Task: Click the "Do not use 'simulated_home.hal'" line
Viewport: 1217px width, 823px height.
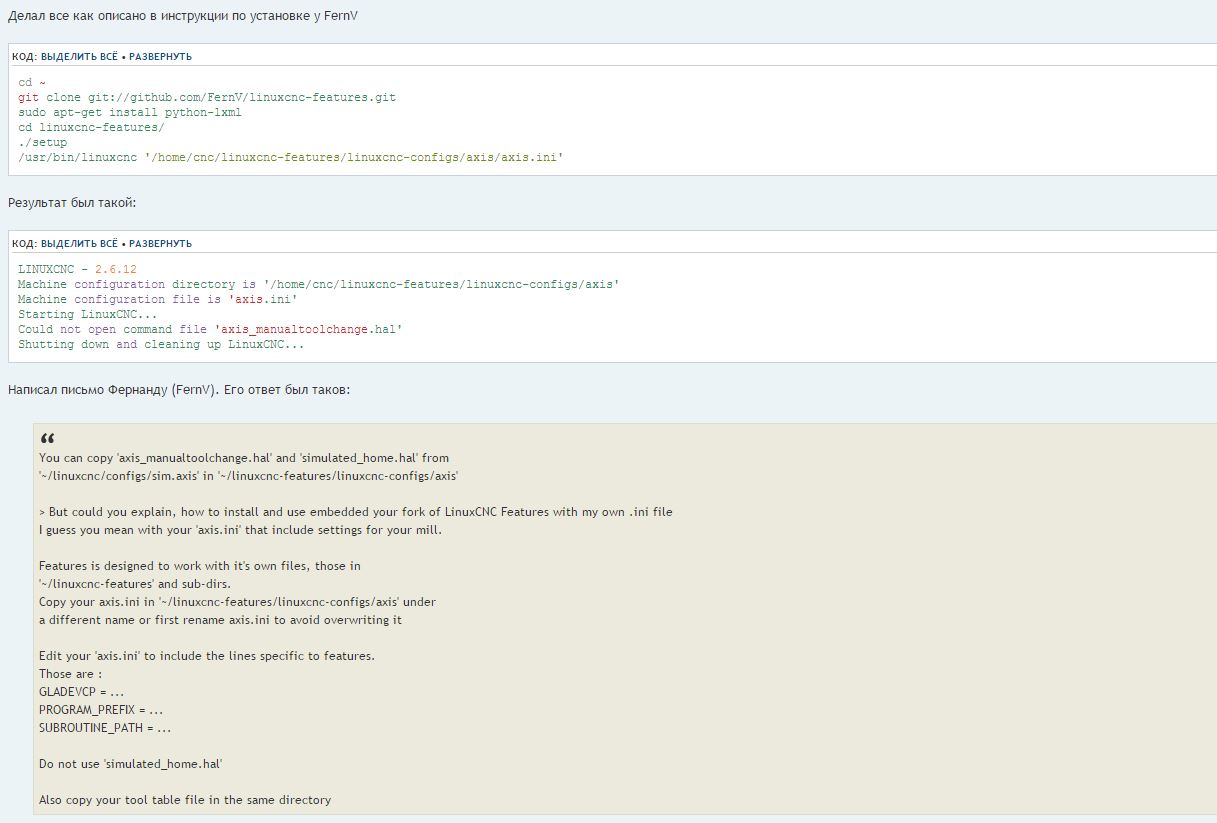Action: 130,764
